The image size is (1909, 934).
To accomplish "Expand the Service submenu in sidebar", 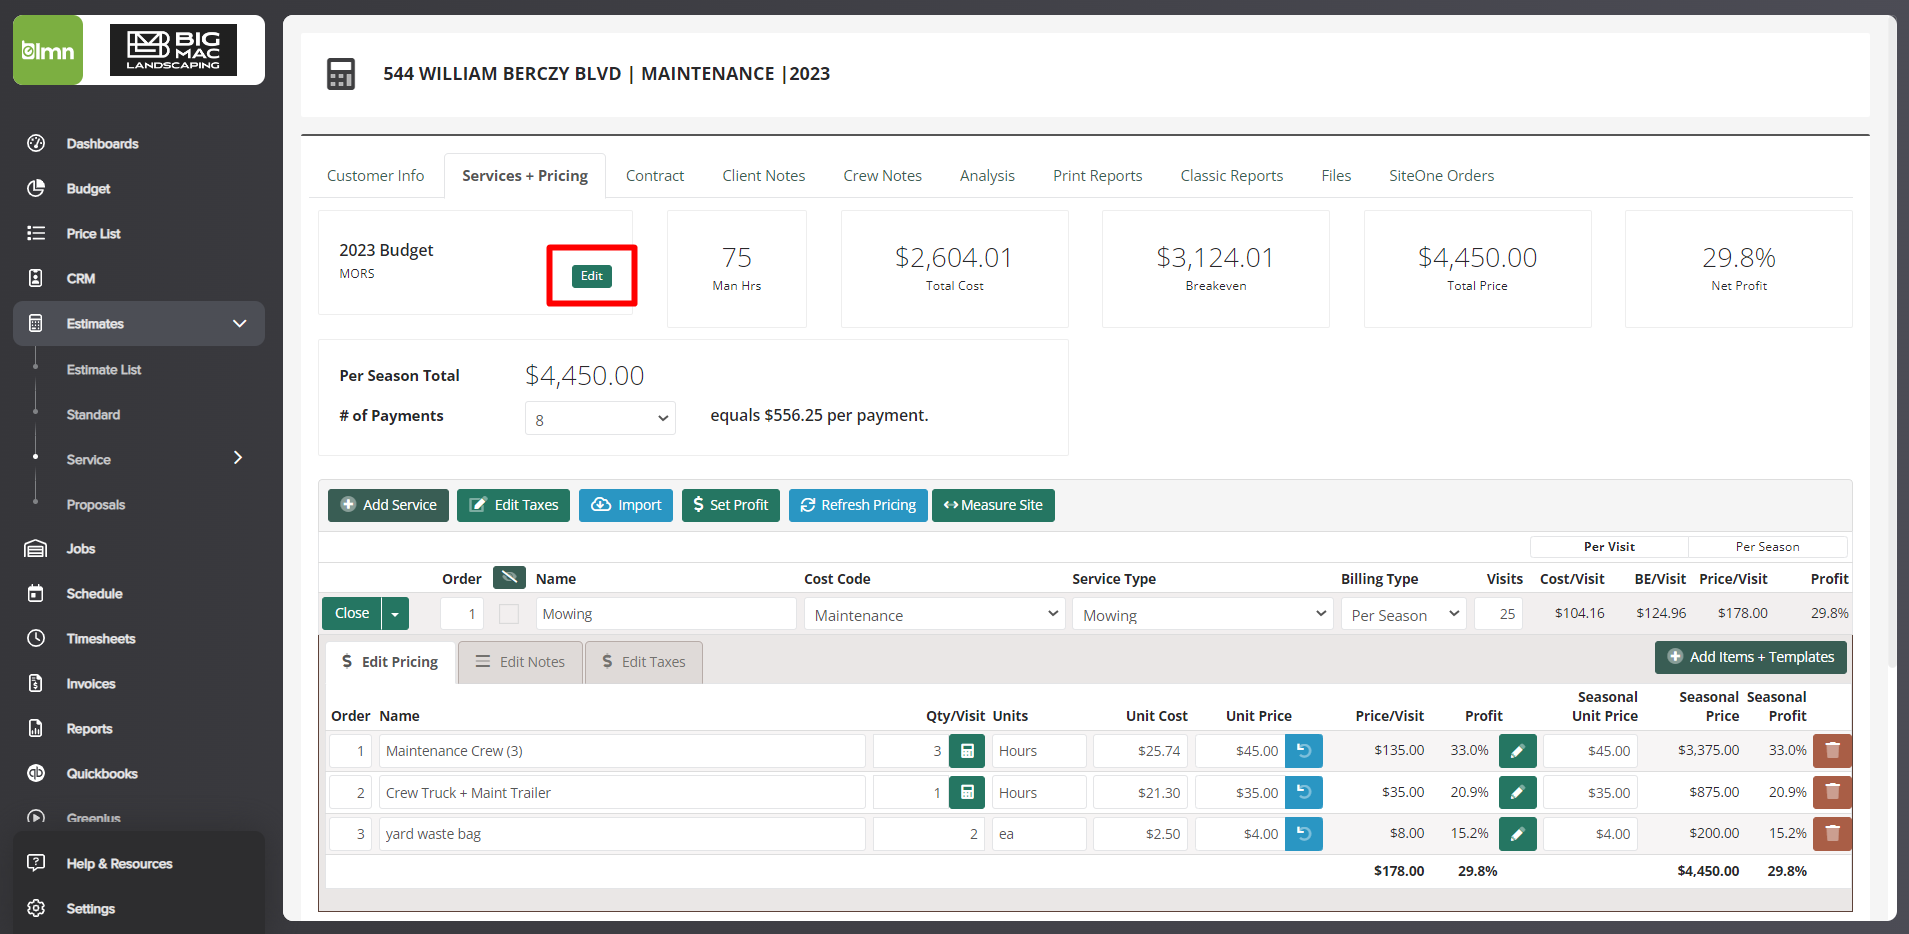I will 237,459.
